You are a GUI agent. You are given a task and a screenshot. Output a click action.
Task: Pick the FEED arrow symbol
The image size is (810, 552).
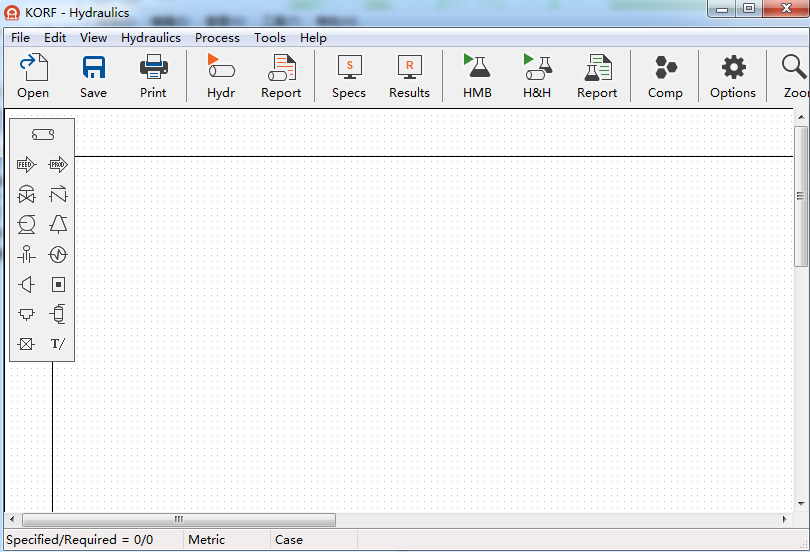pyautogui.click(x=27, y=165)
